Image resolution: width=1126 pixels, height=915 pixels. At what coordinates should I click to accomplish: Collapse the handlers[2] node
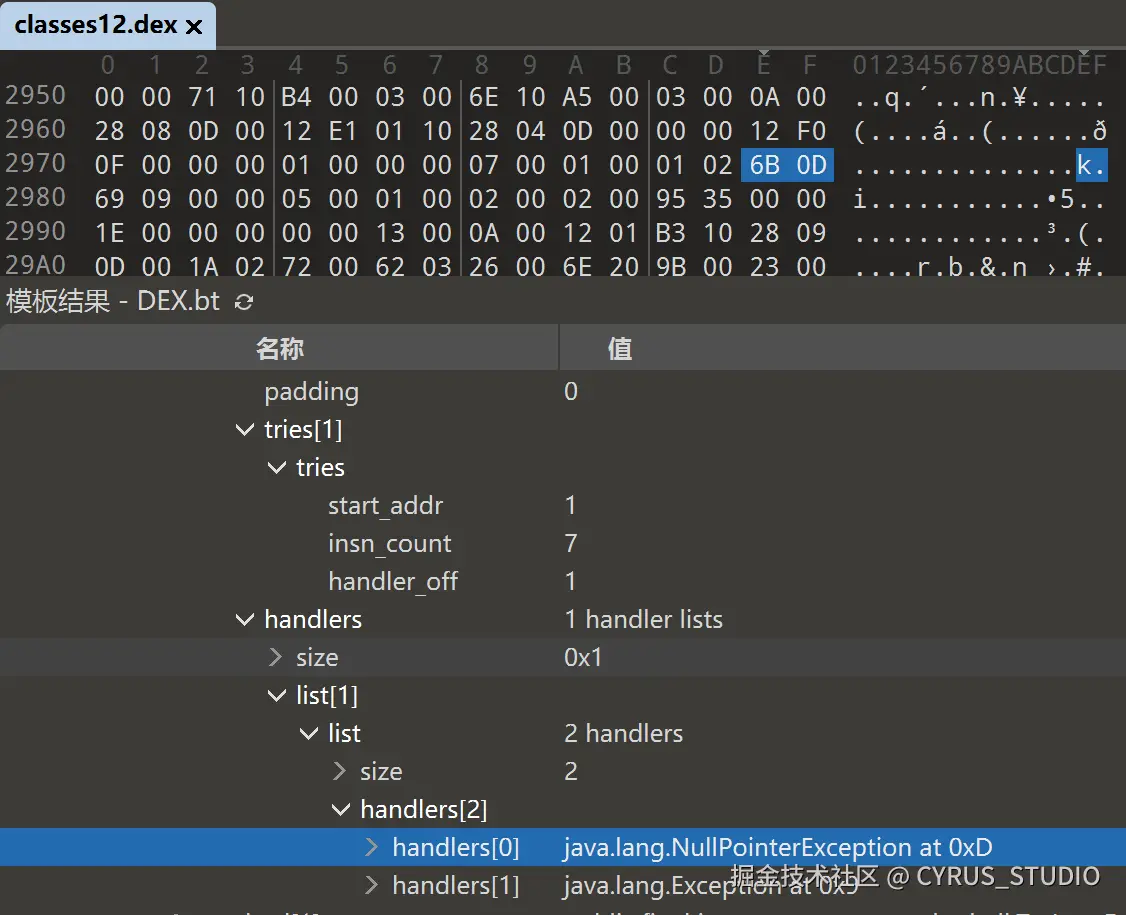340,809
